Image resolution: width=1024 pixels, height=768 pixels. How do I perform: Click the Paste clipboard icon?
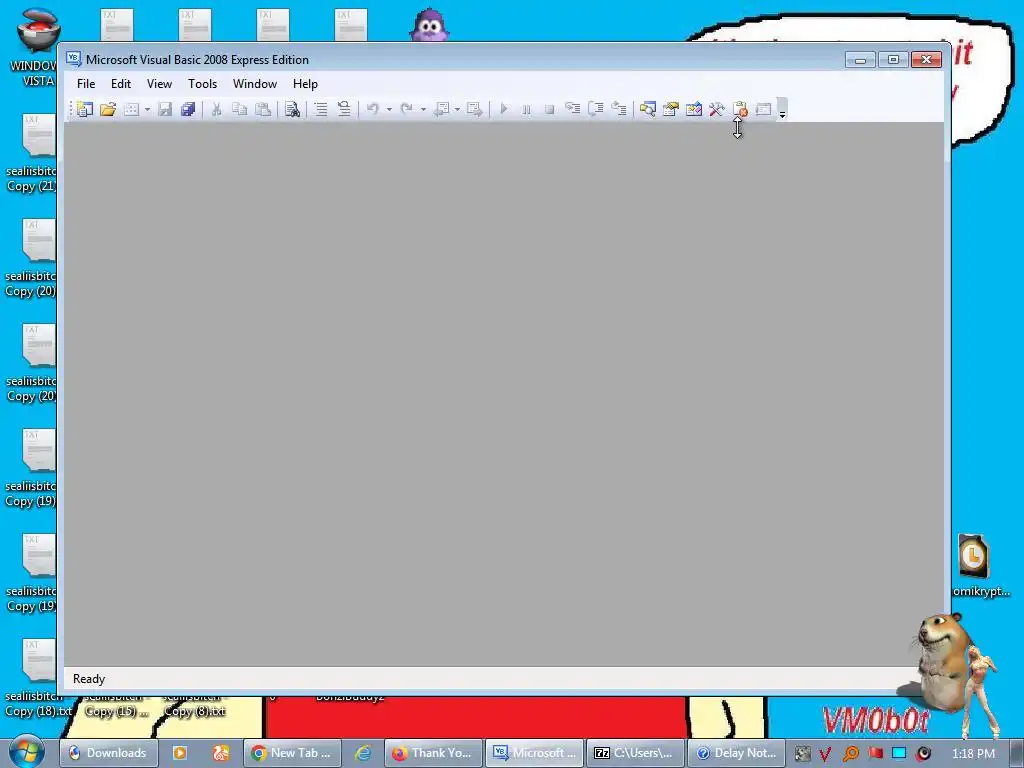point(263,109)
